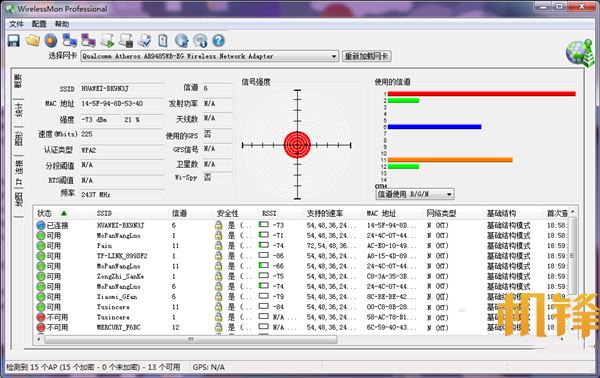Click the globe with info badge icon
Image resolution: width=600 pixels, height=378 pixels.
click(200, 41)
